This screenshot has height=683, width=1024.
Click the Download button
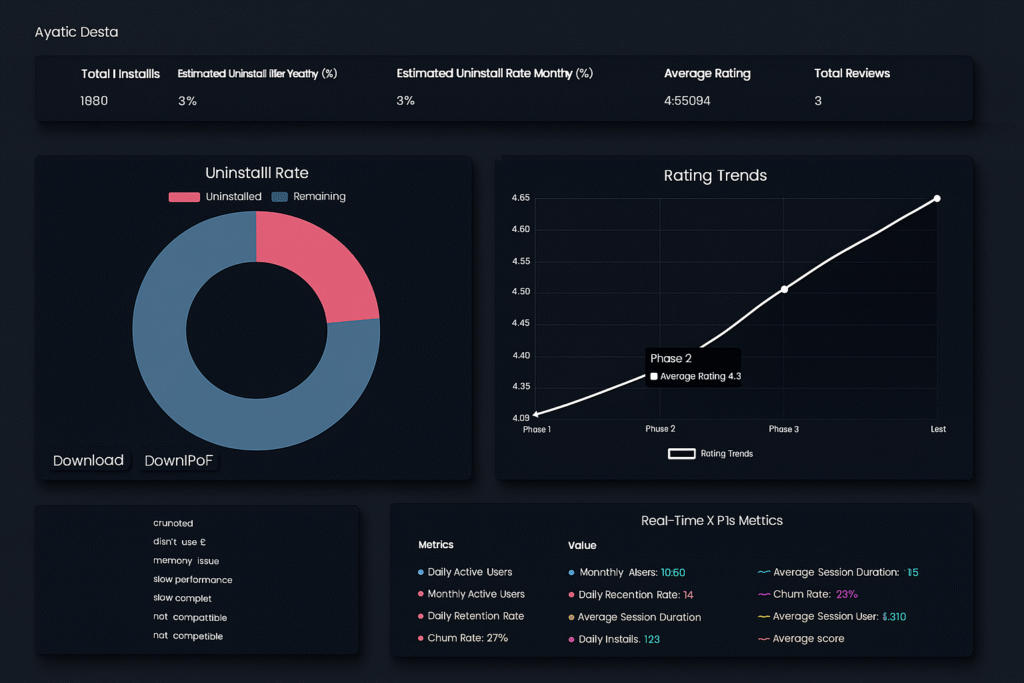[88, 460]
